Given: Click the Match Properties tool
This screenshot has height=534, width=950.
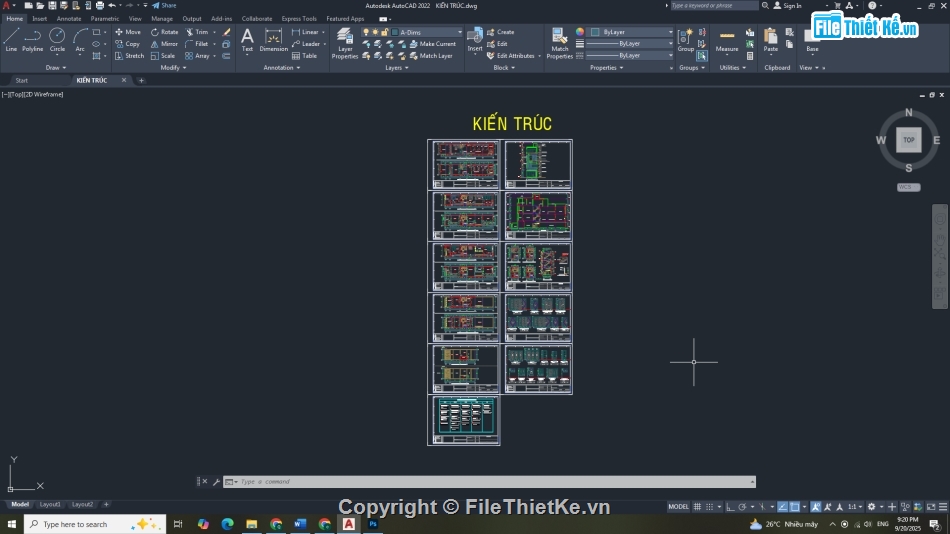Looking at the screenshot, I should pos(559,44).
